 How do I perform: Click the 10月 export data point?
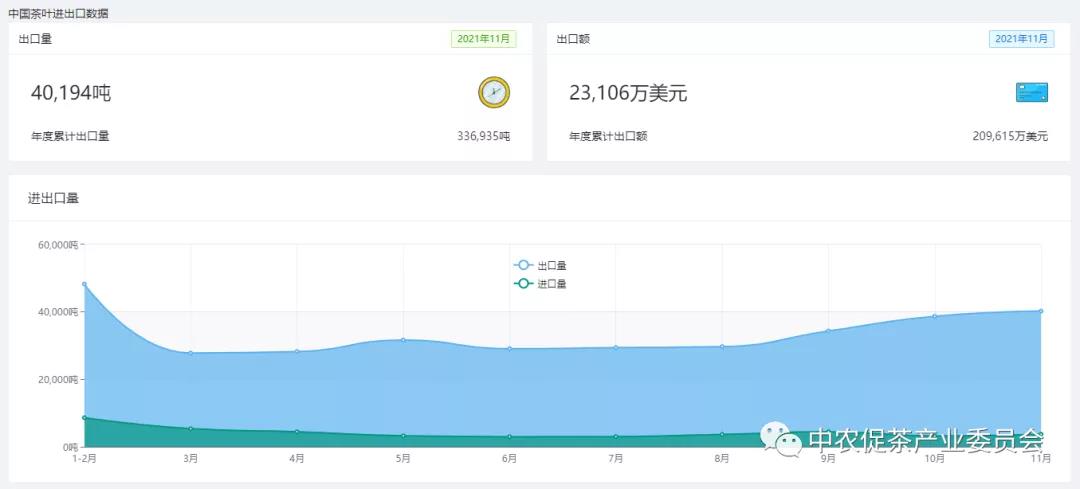[935, 316]
